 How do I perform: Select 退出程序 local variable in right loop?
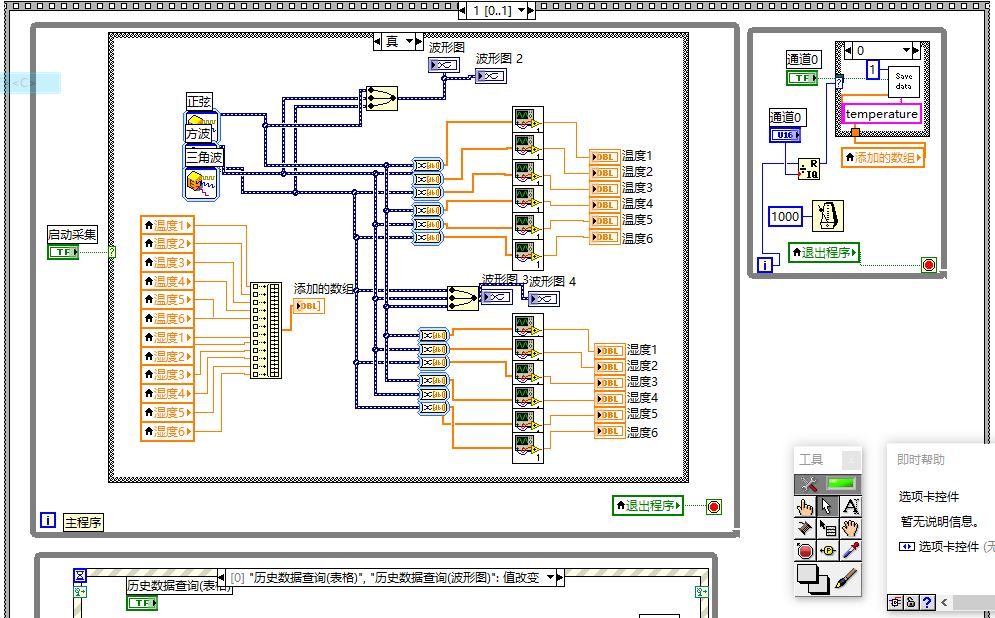pos(824,253)
